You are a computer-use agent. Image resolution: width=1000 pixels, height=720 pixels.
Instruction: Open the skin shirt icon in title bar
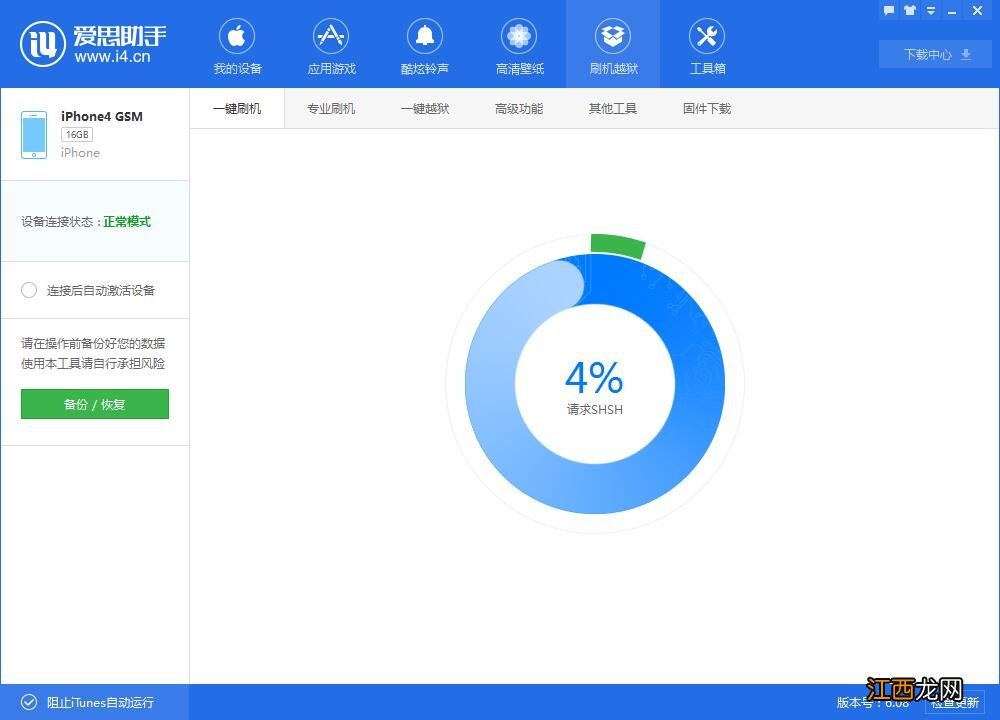(909, 11)
